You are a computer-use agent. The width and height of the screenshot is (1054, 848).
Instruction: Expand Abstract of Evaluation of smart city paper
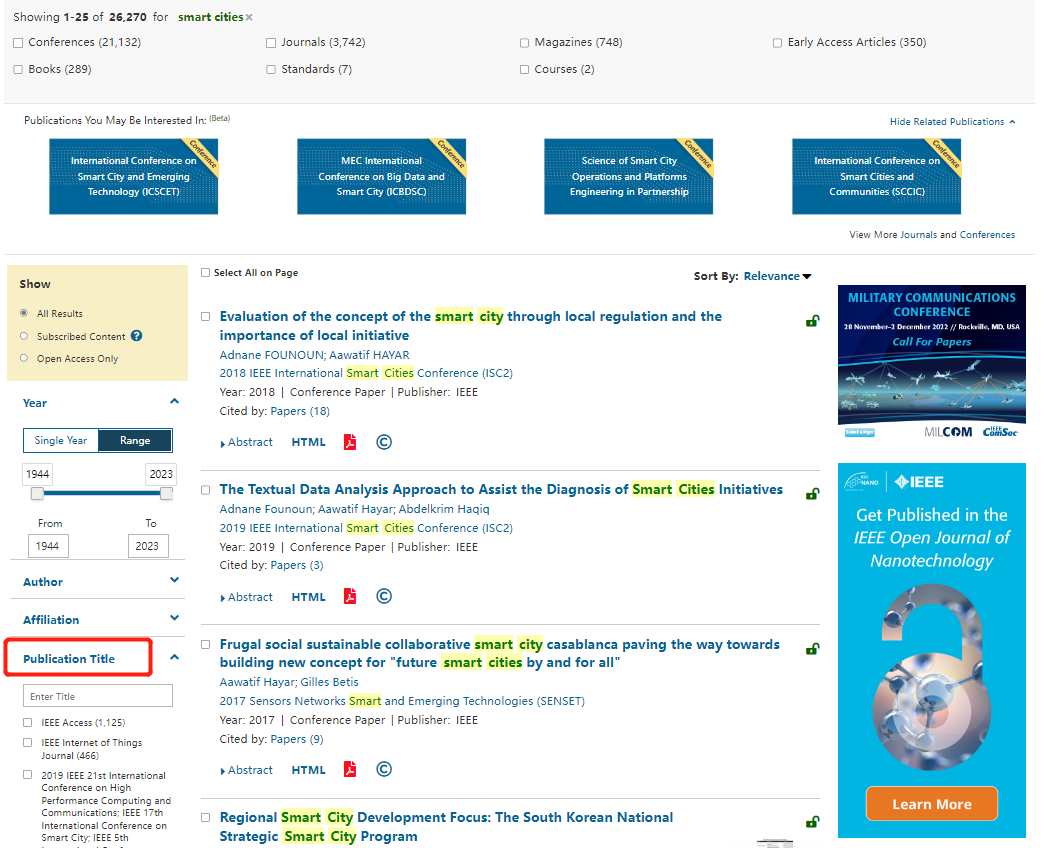[x=247, y=442]
